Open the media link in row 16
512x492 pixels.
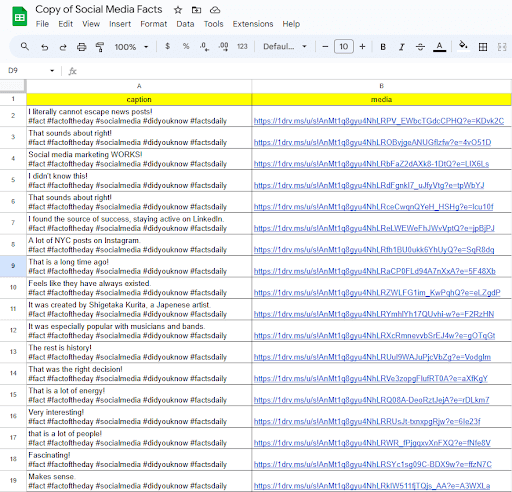coord(367,422)
